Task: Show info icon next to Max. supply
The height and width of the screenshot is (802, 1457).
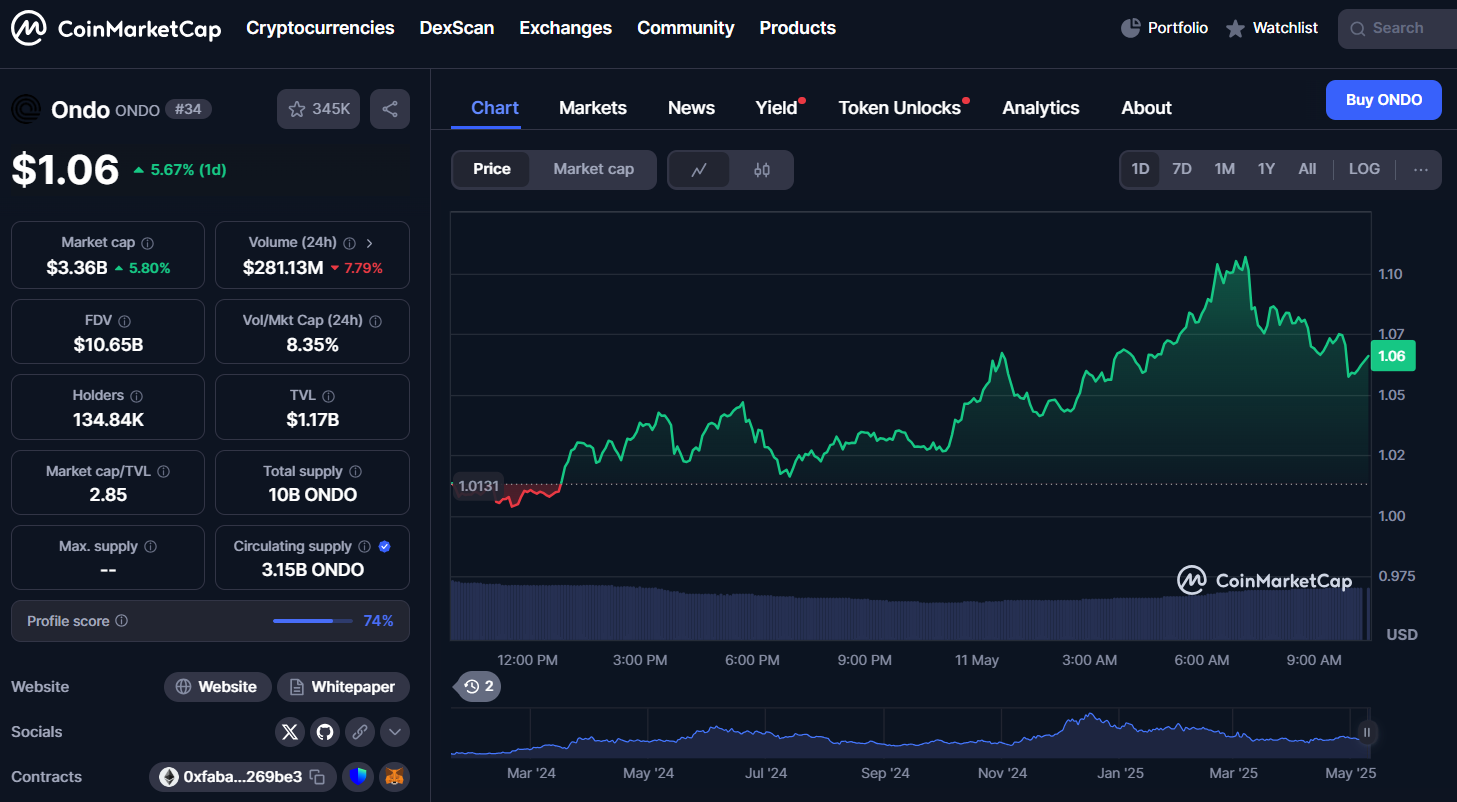Action: click(x=150, y=547)
